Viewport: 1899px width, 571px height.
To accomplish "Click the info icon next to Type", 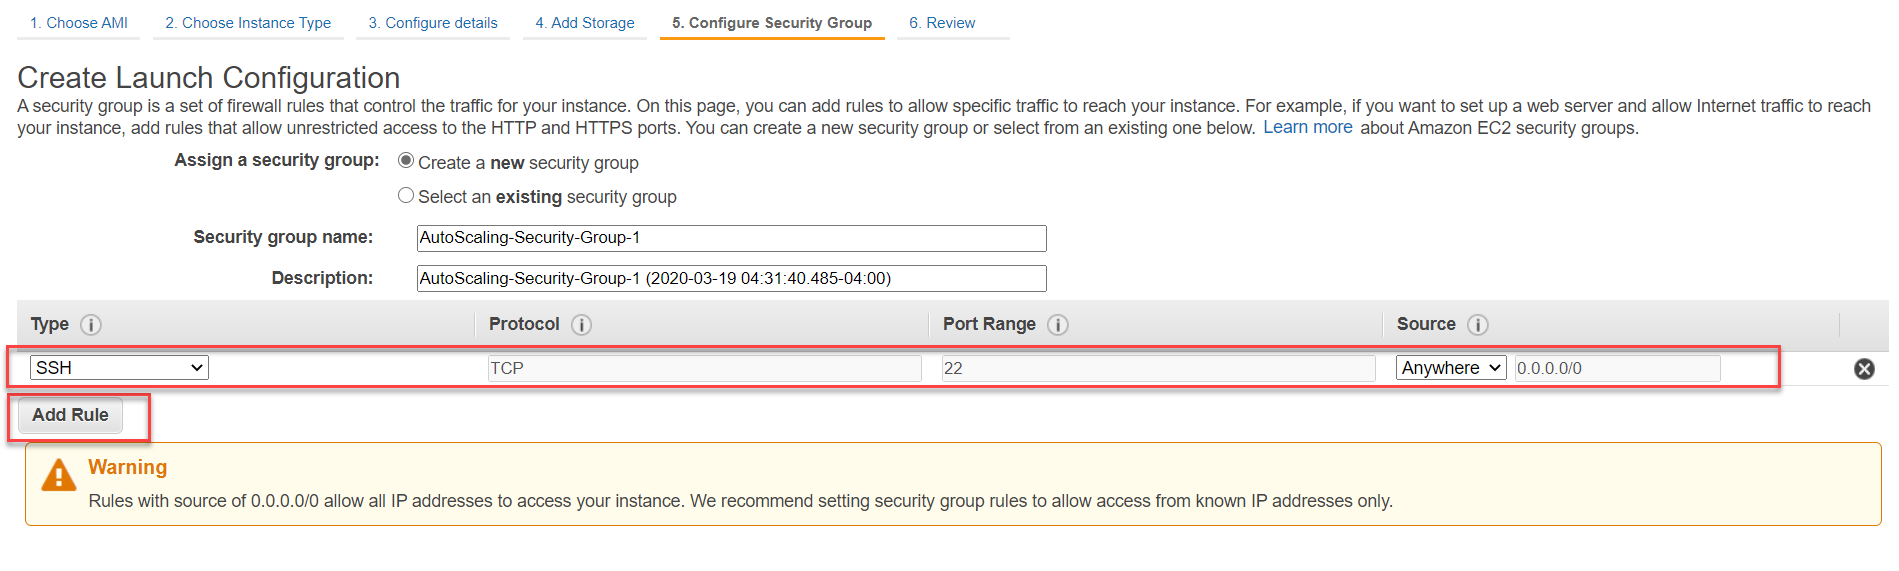I will (91, 325).
